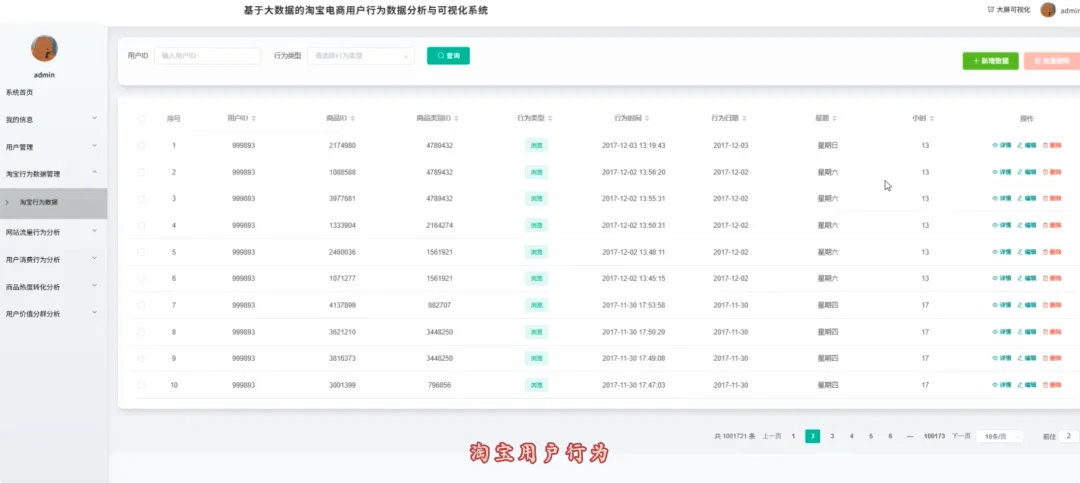
Task: Click the 浏览 tag in row 1
Action: click(x=536, y=145)
